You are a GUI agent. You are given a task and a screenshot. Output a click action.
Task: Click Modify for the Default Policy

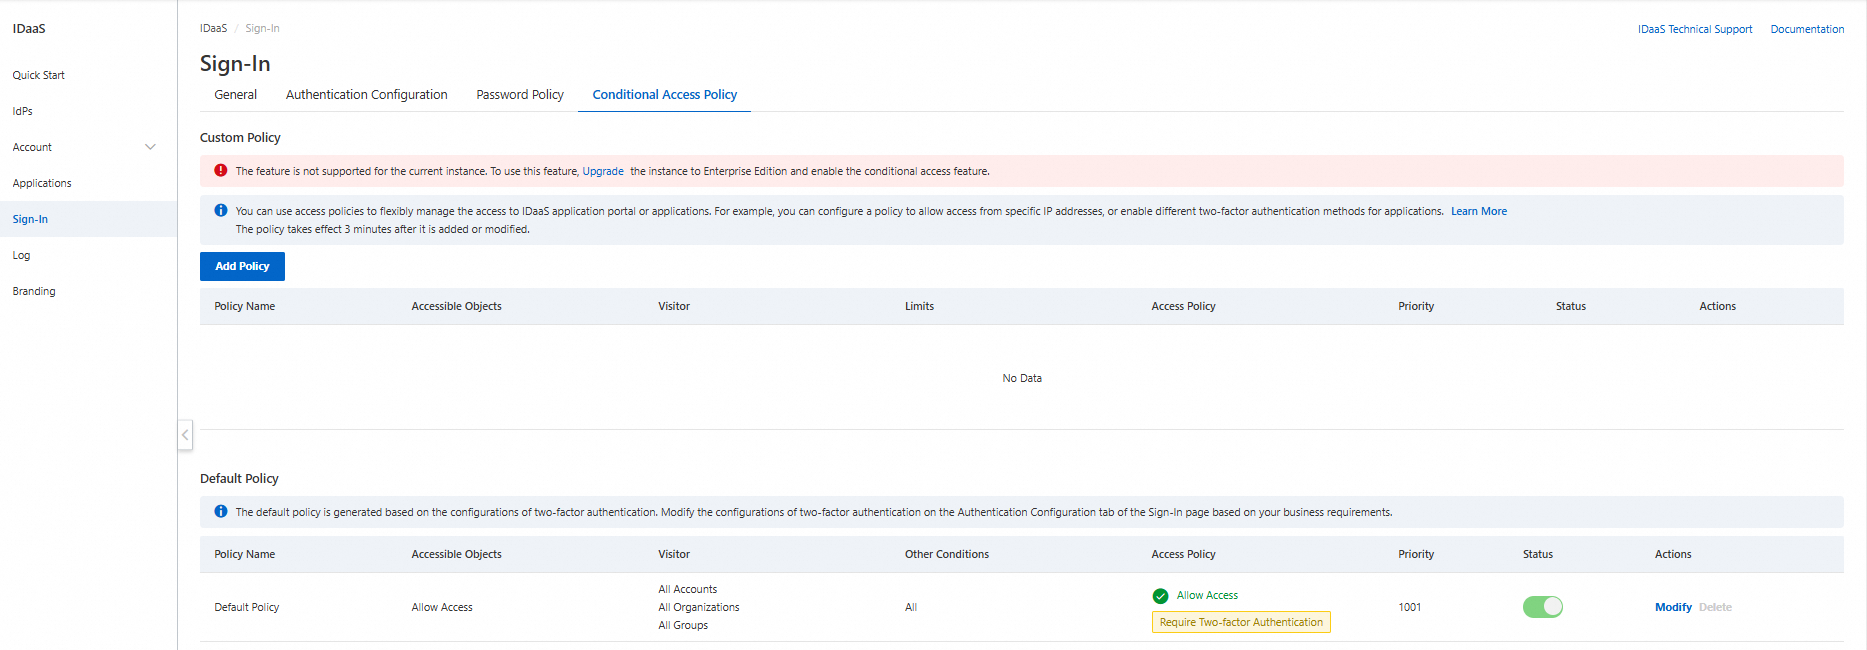coord(1673,607)
